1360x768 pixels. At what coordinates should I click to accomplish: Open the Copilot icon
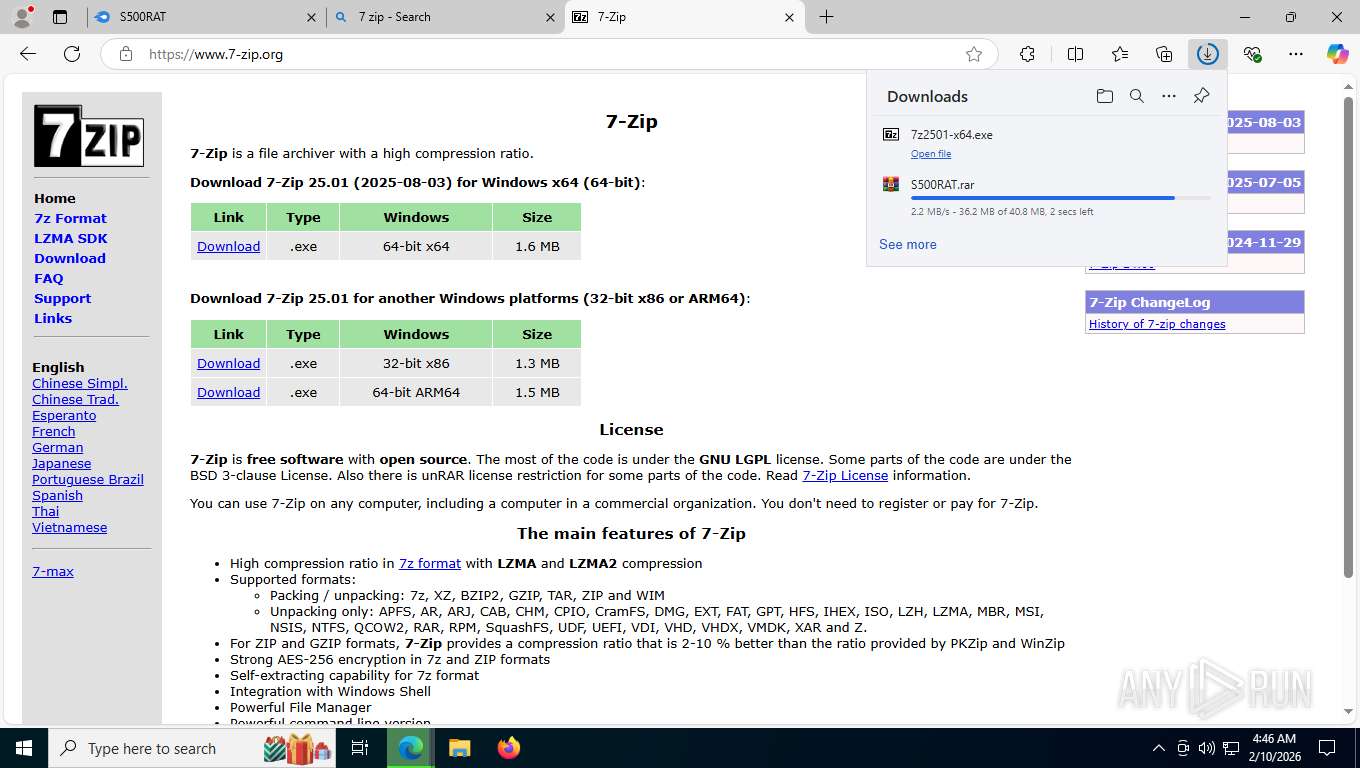point(1337,54)
